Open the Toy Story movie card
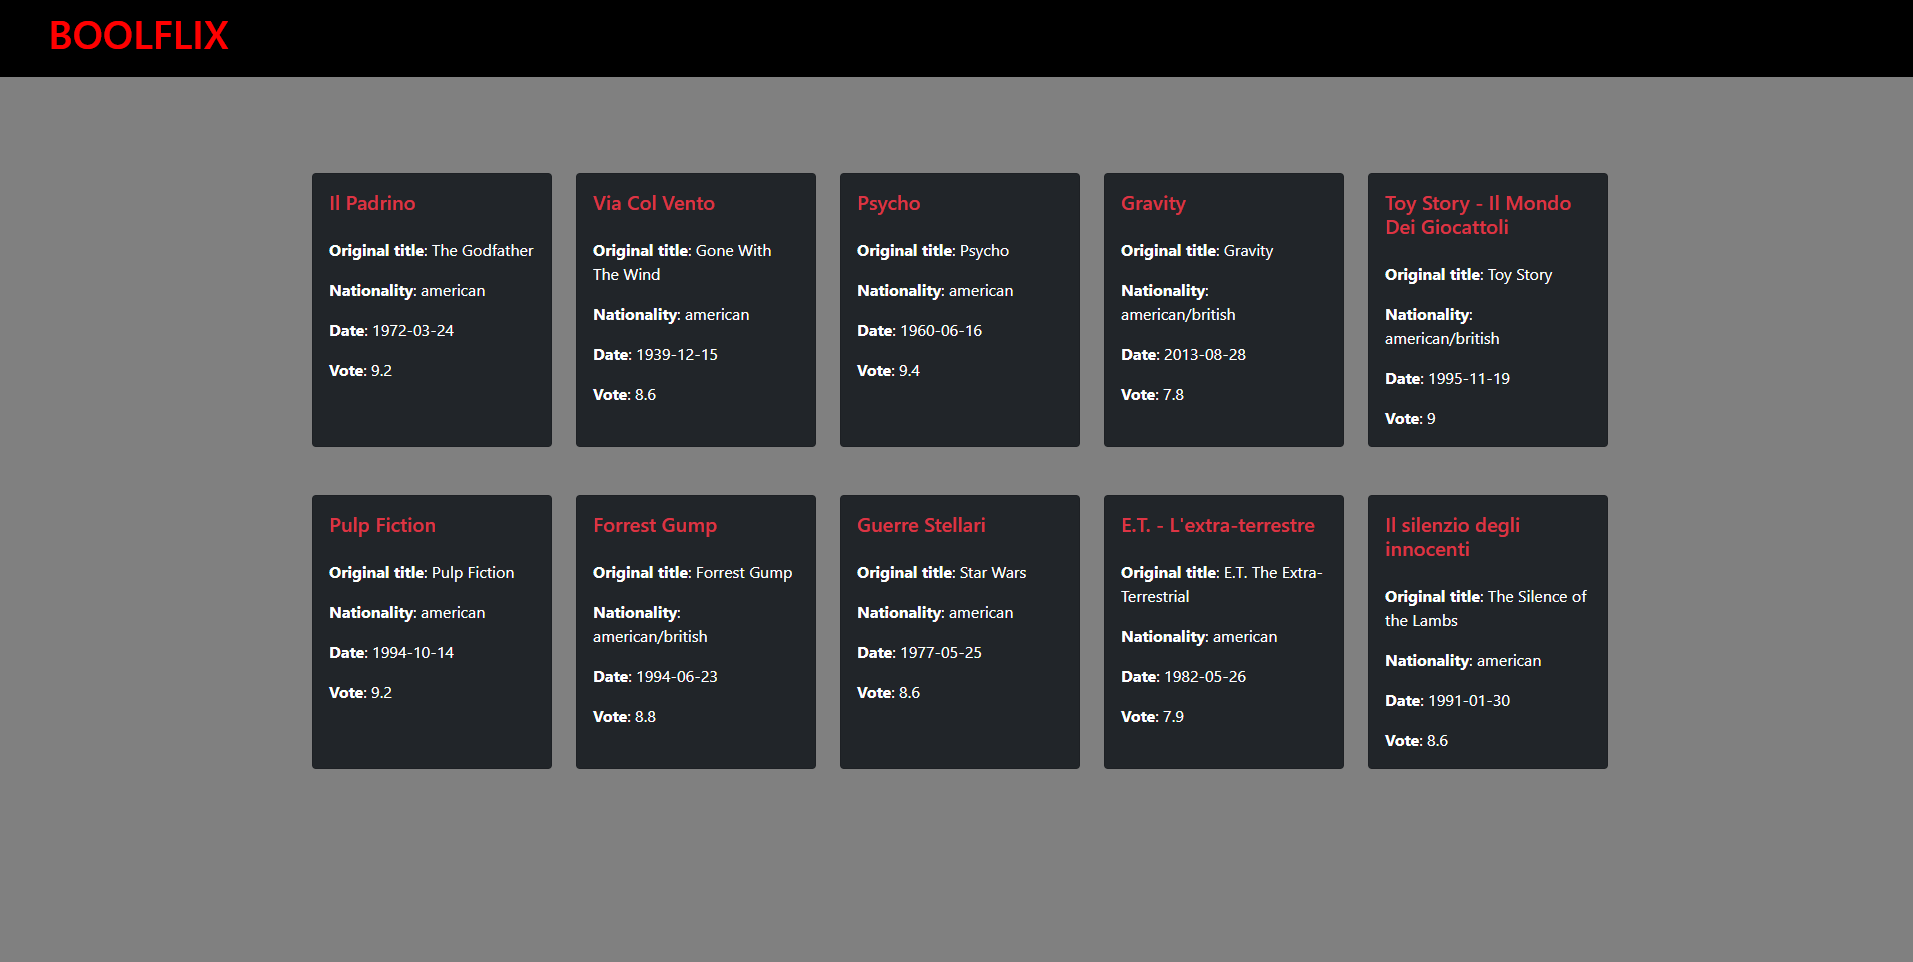The image size is (1913, 962). pos(1487,310)
